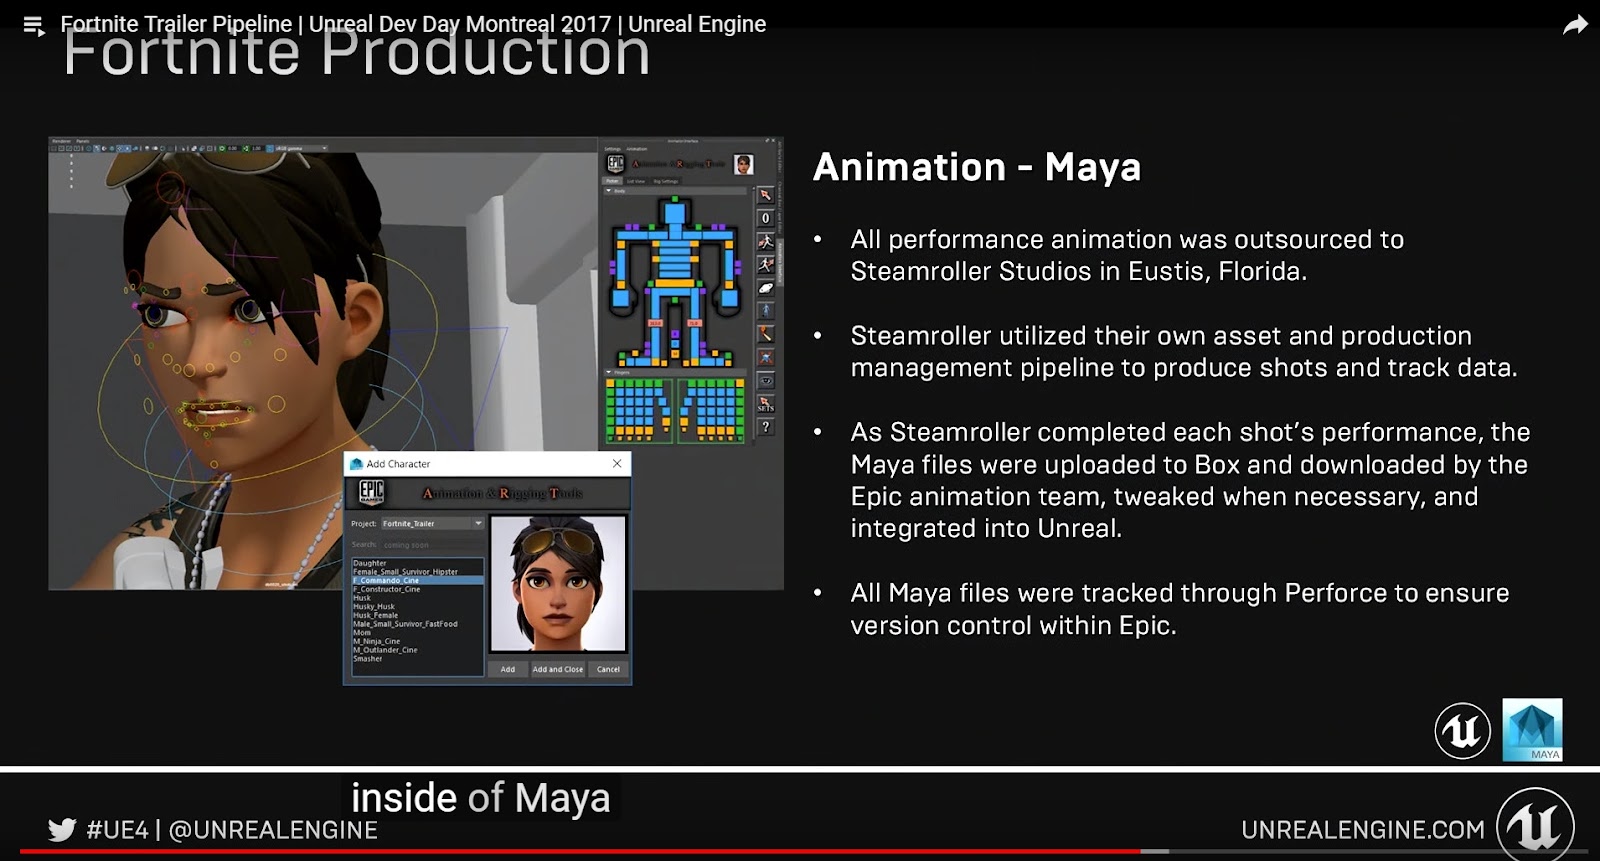Select F_Commando_Cine in character list
Image resolution: width=1600 pixels, height=861 pixels.
coord(417,580)
